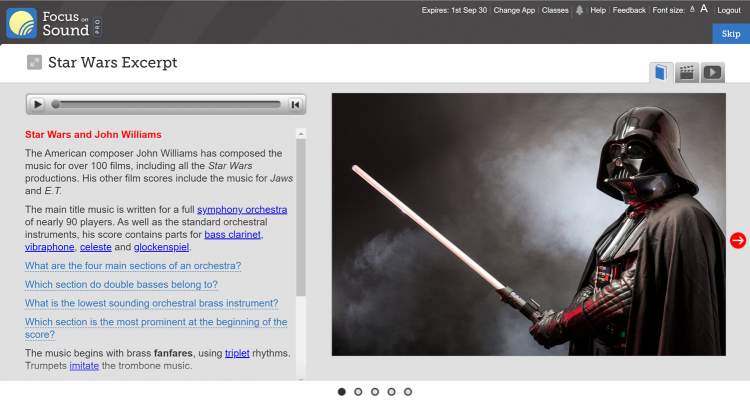Click the Star Wars and John Williams heading
This screenshot has height=411, width=750.
[x=93, y=134]
